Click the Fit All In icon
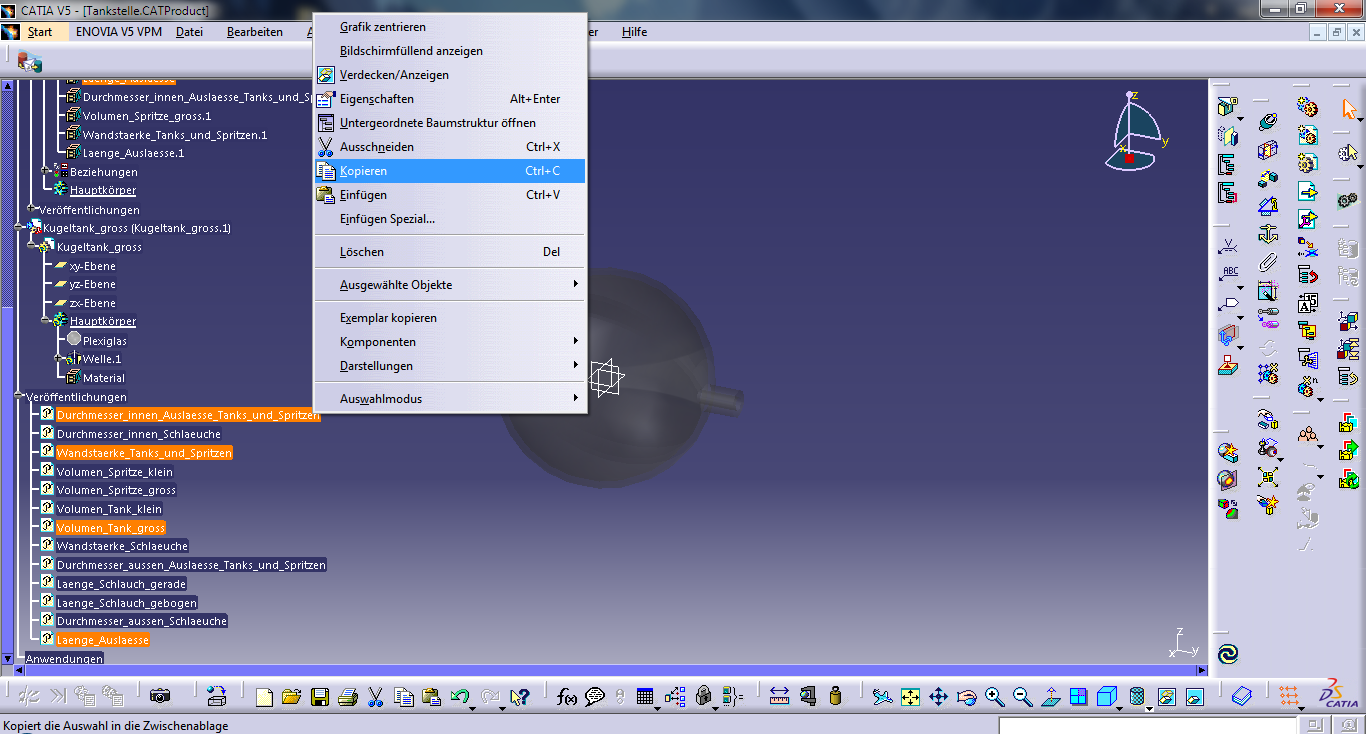The width and height of the screenshot is (1366, 734). (x=910, y=696)
